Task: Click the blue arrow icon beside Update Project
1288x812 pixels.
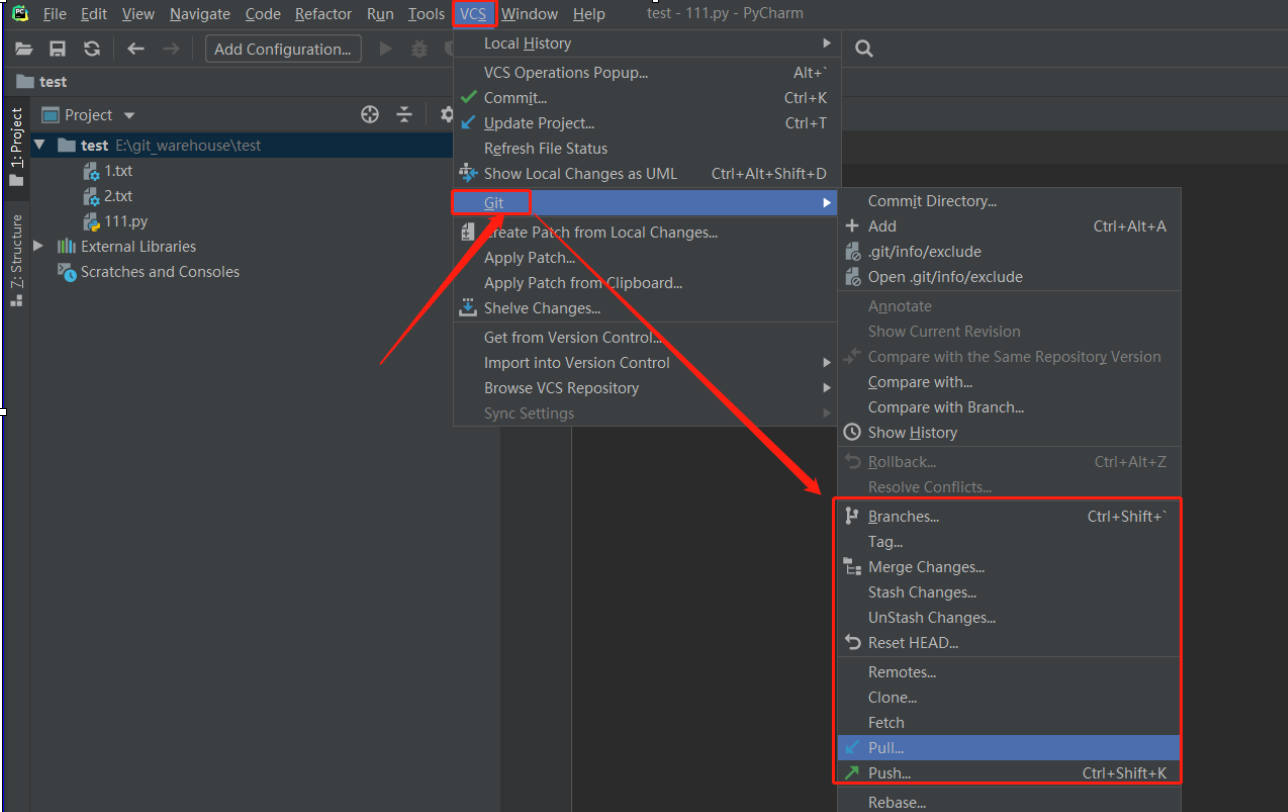Action: [x=468, y=123]
